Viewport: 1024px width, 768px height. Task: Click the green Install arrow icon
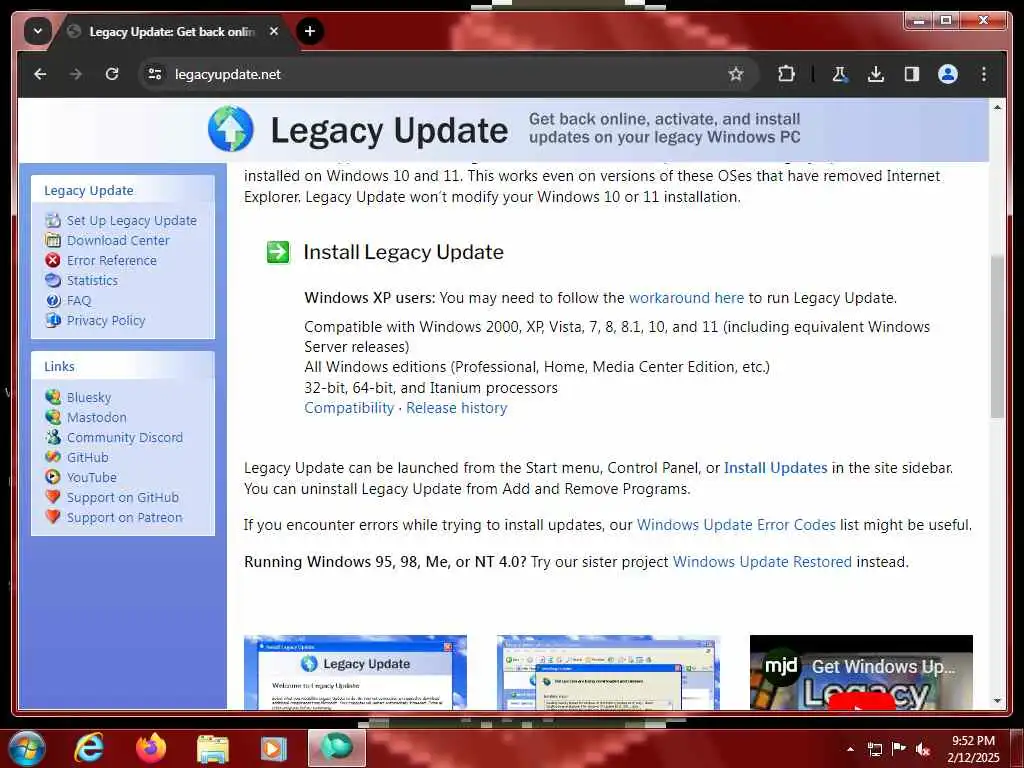(x=278, y=251)
